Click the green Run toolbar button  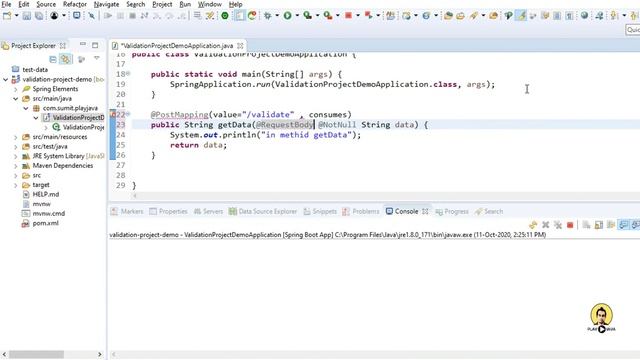click(287, 16)
